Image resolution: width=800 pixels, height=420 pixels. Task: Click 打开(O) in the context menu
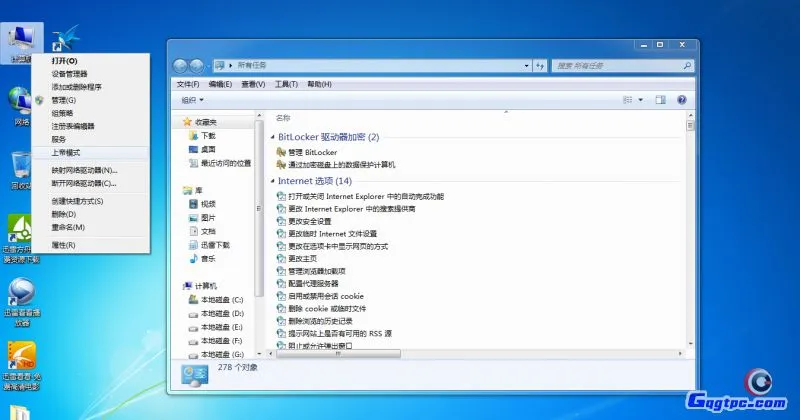[91, 61]
